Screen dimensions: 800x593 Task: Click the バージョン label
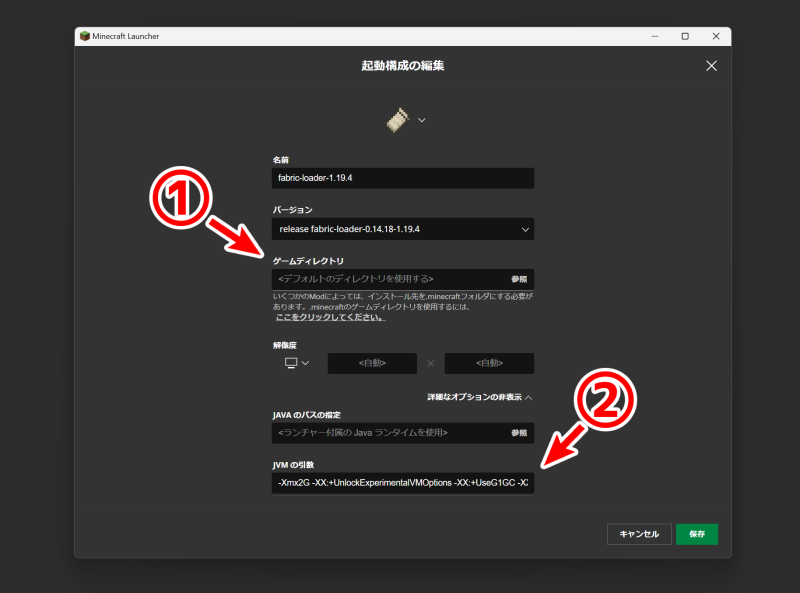click(x=292, y=210)
